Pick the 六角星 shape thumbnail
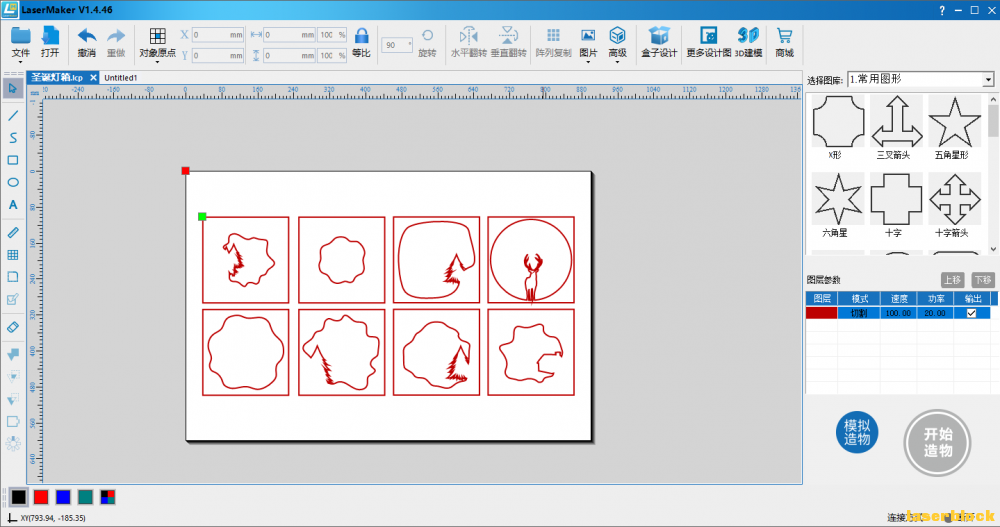 coord(837,200)
